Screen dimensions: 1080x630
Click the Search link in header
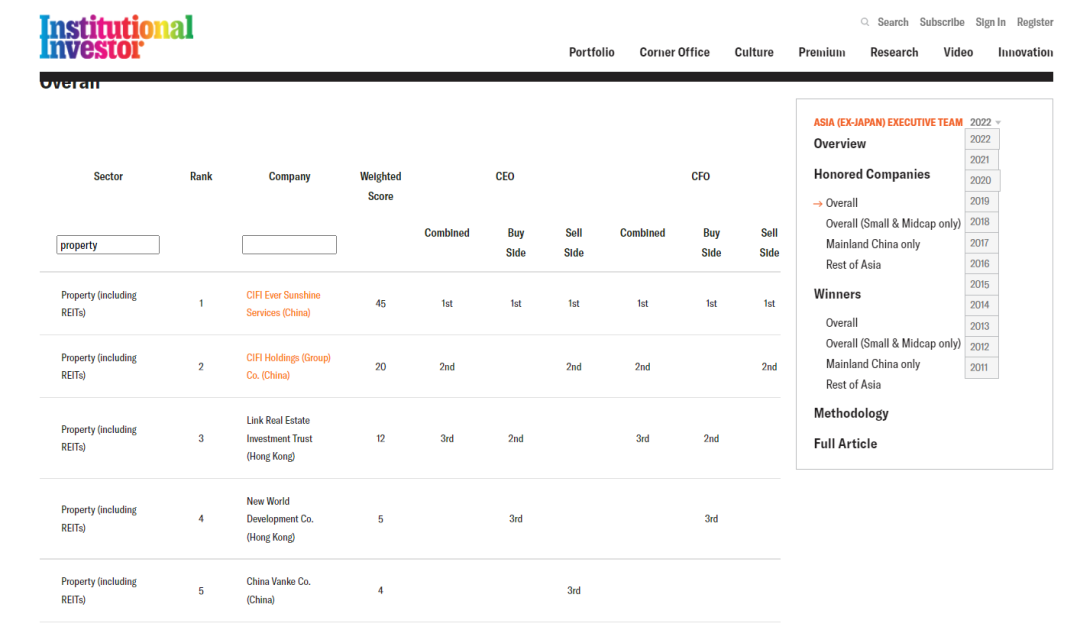(893, 22)
